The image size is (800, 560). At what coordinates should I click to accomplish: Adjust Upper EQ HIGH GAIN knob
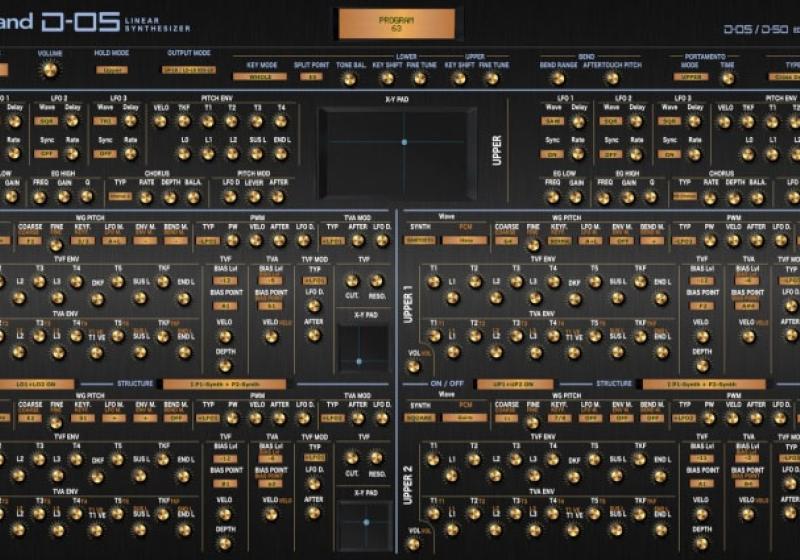628,197
